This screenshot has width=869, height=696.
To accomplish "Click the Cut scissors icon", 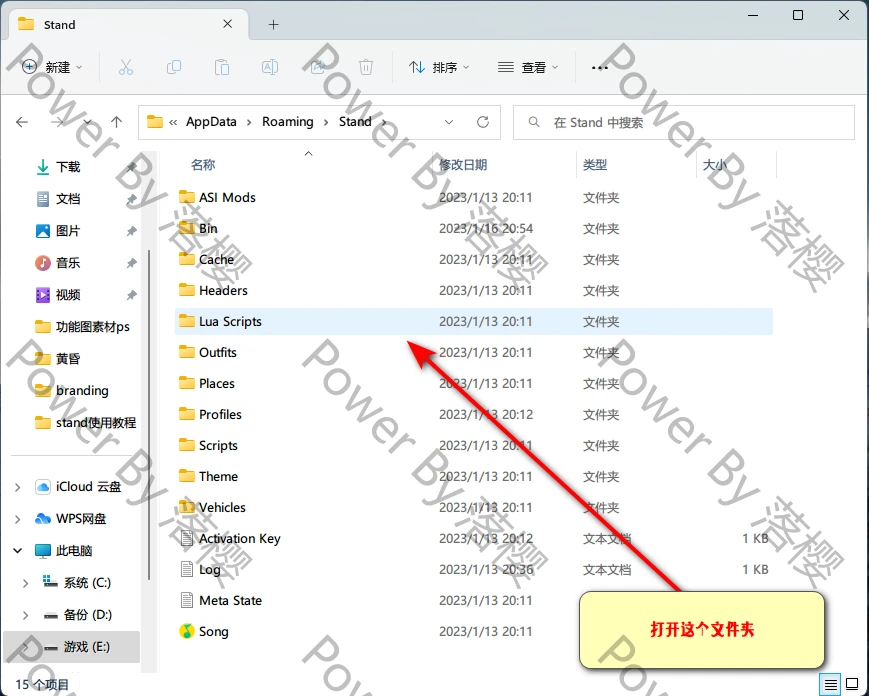I will (126, 68).
